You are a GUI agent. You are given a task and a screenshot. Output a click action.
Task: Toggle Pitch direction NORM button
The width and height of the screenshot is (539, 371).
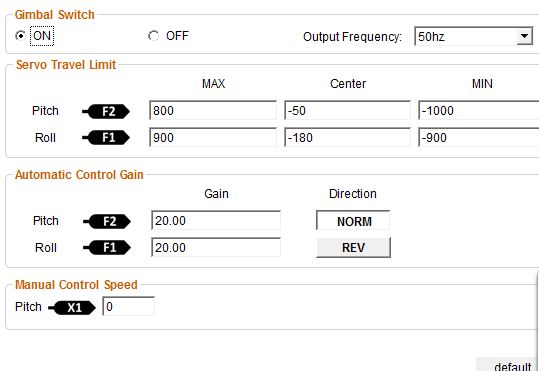[x=353, y=221]
